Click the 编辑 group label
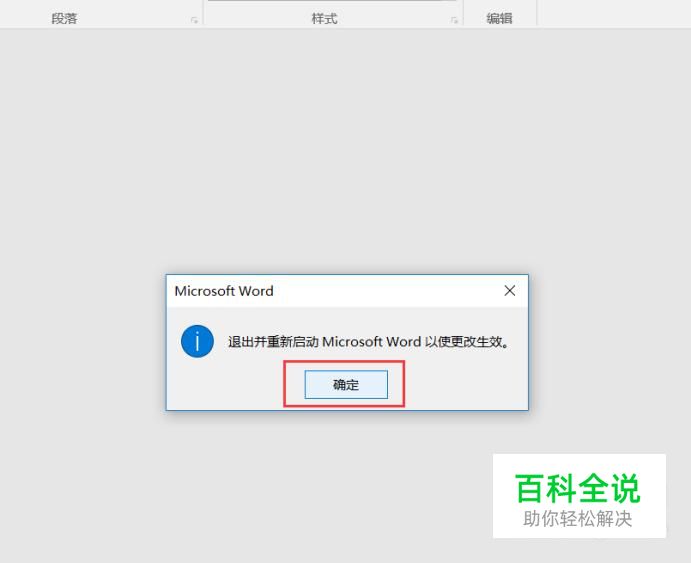Screen dimensions: 691x563 click(x=499, y=19)
